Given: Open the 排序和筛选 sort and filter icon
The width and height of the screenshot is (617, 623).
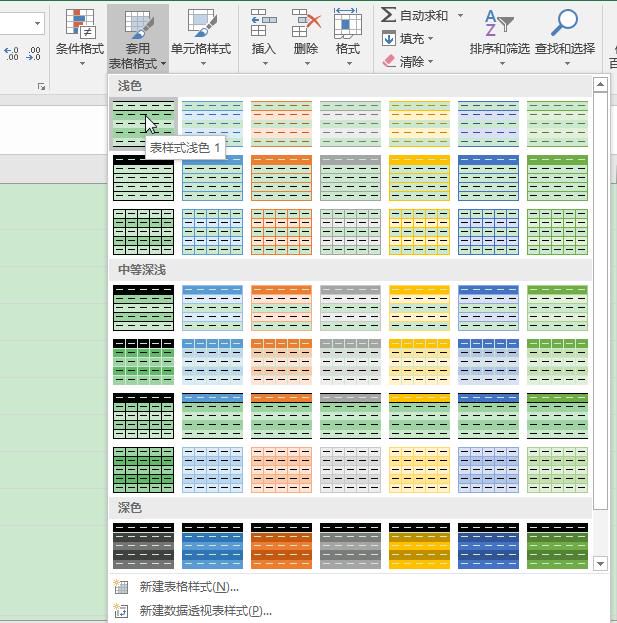Looking at the screenshot, I should click(x=499, y=23).
